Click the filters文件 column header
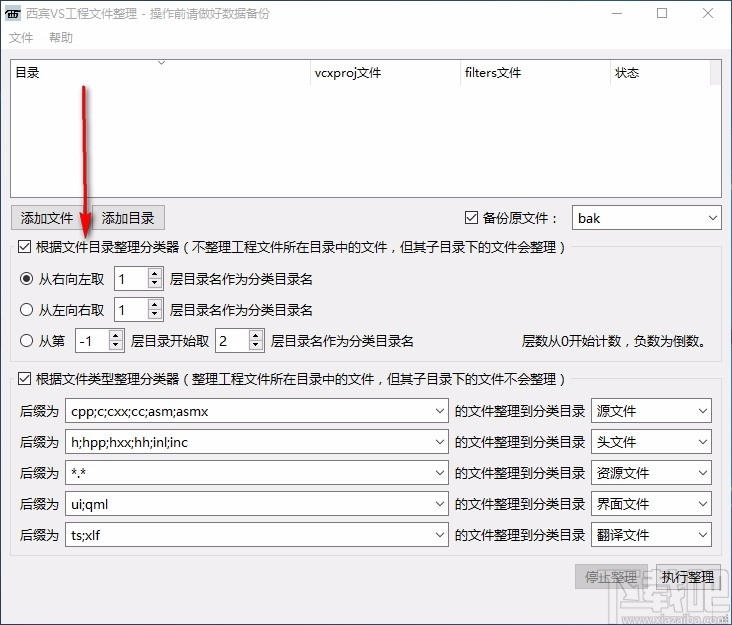 535,72
